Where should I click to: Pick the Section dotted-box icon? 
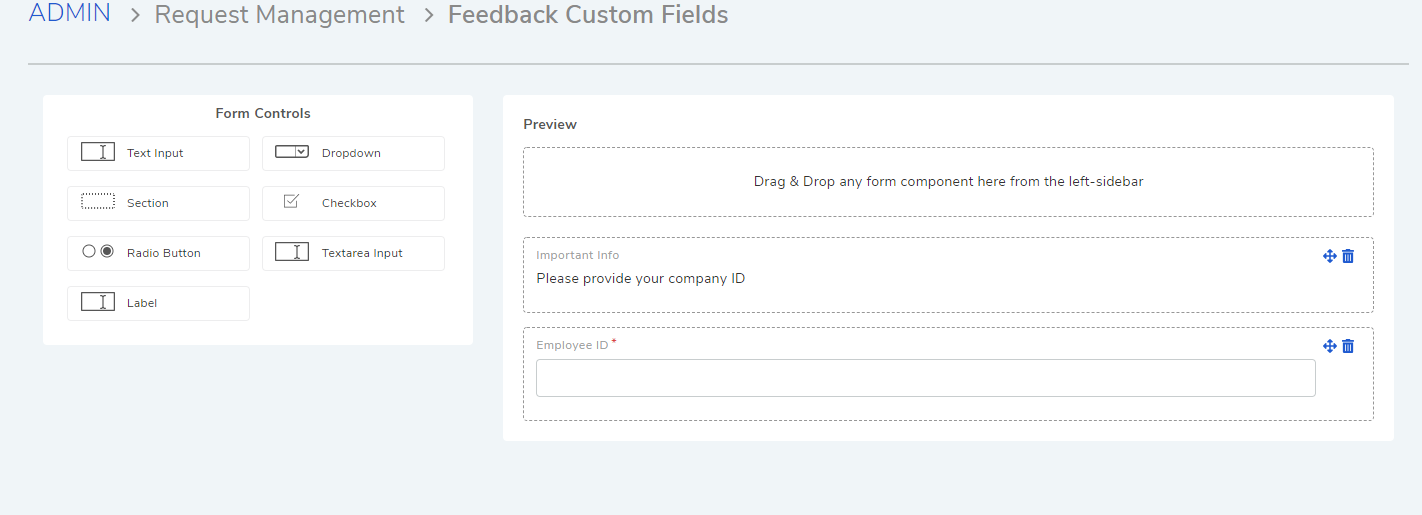coord(98,202)
